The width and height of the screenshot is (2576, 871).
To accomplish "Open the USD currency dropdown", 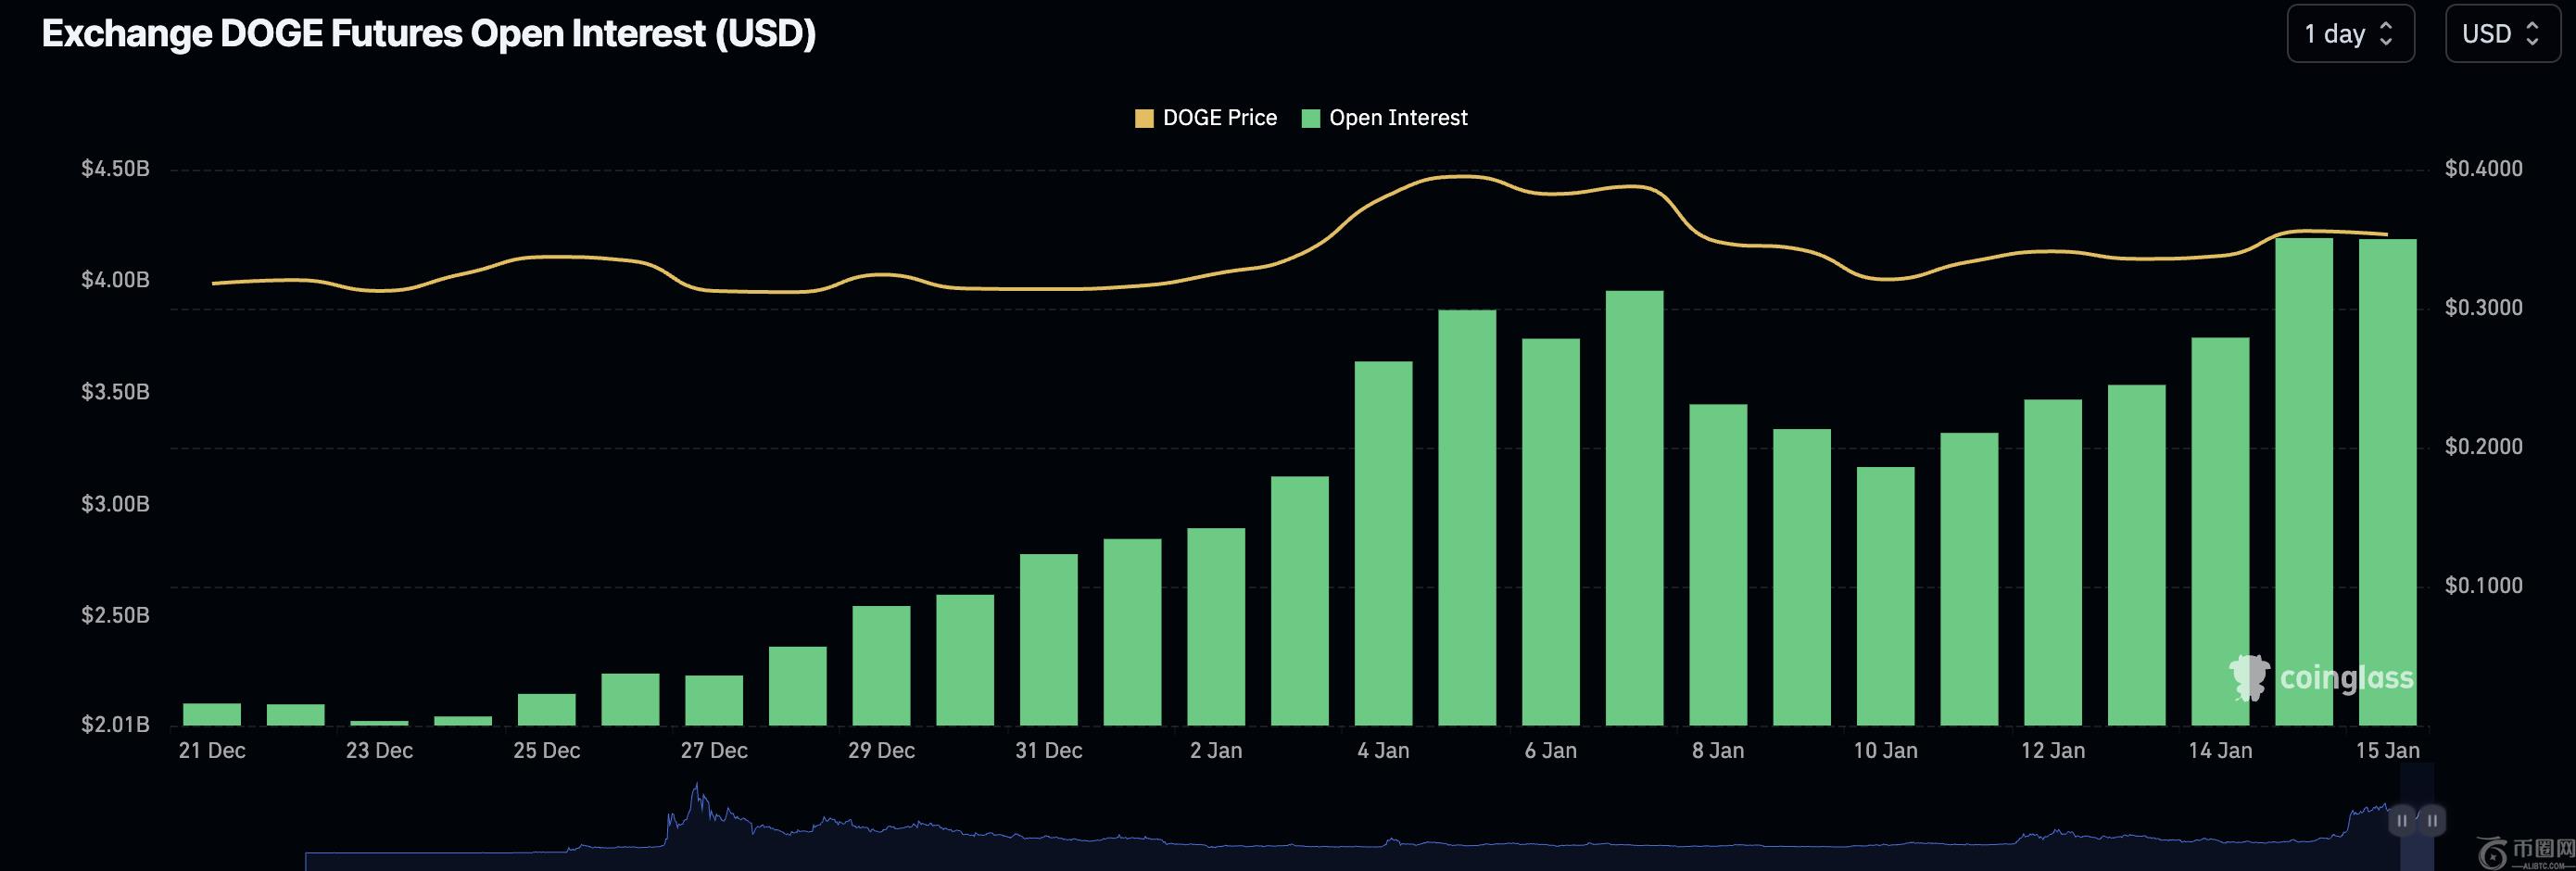I will (x=2502, y=34).
